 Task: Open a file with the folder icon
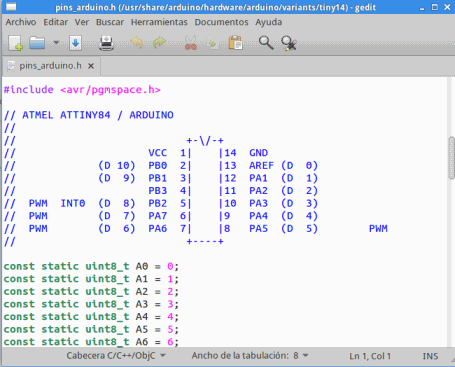[x=37, y=43]
